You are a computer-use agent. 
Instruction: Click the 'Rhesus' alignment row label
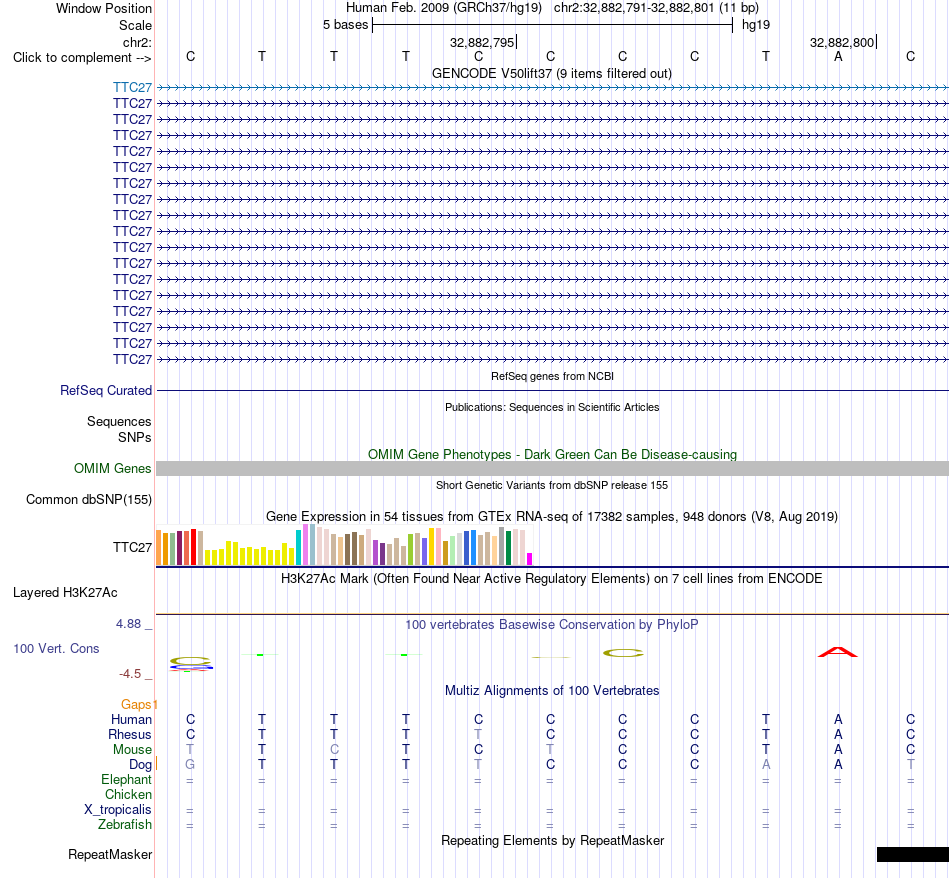(x=130, y=734)
